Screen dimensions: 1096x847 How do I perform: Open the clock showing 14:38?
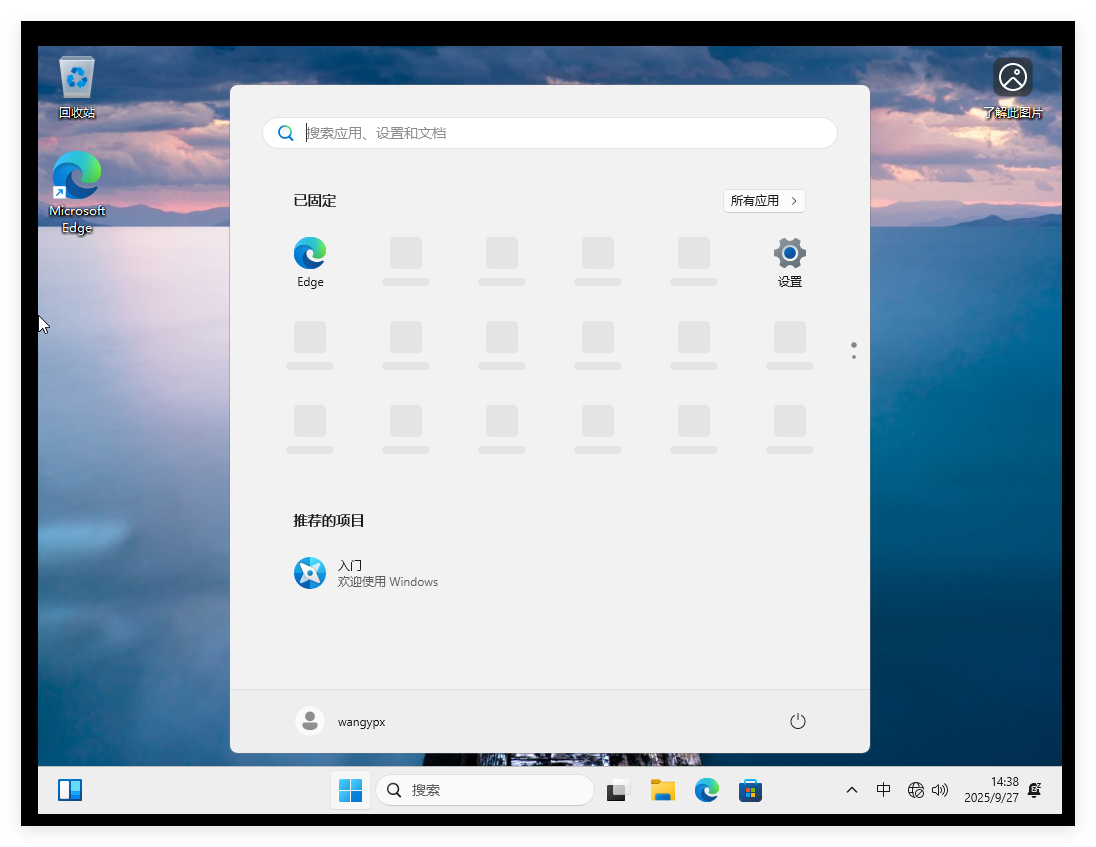[x=991, y=790]
